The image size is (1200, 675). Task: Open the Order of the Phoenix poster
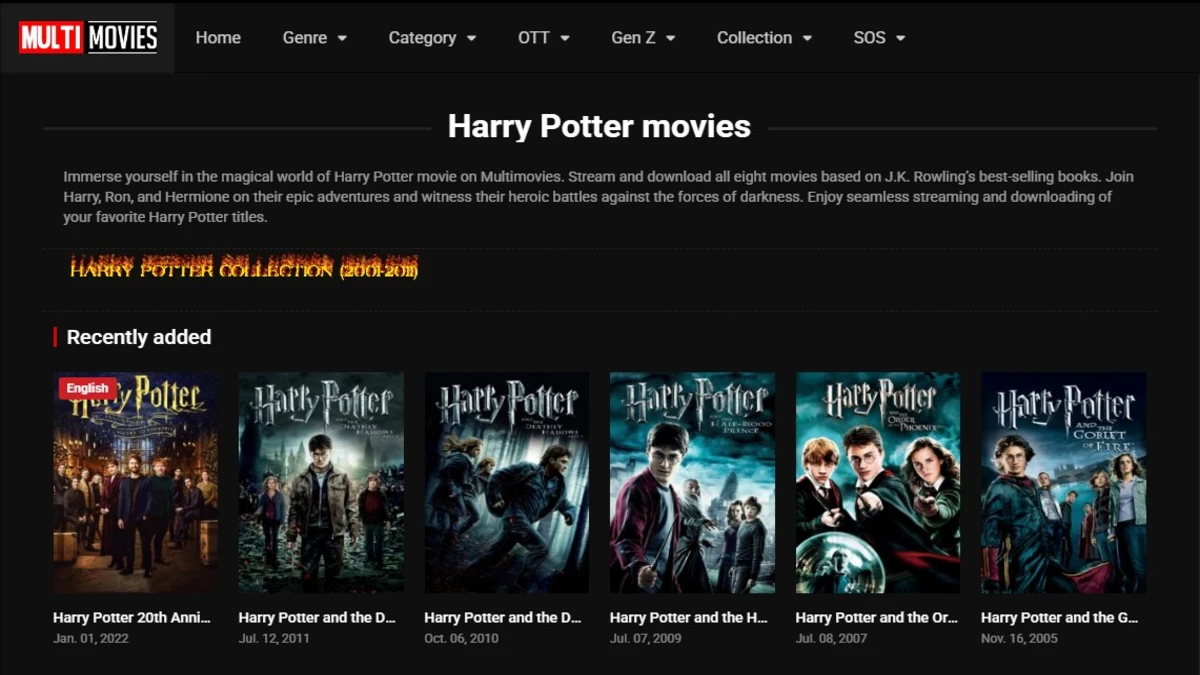click(x=877, y=485)
